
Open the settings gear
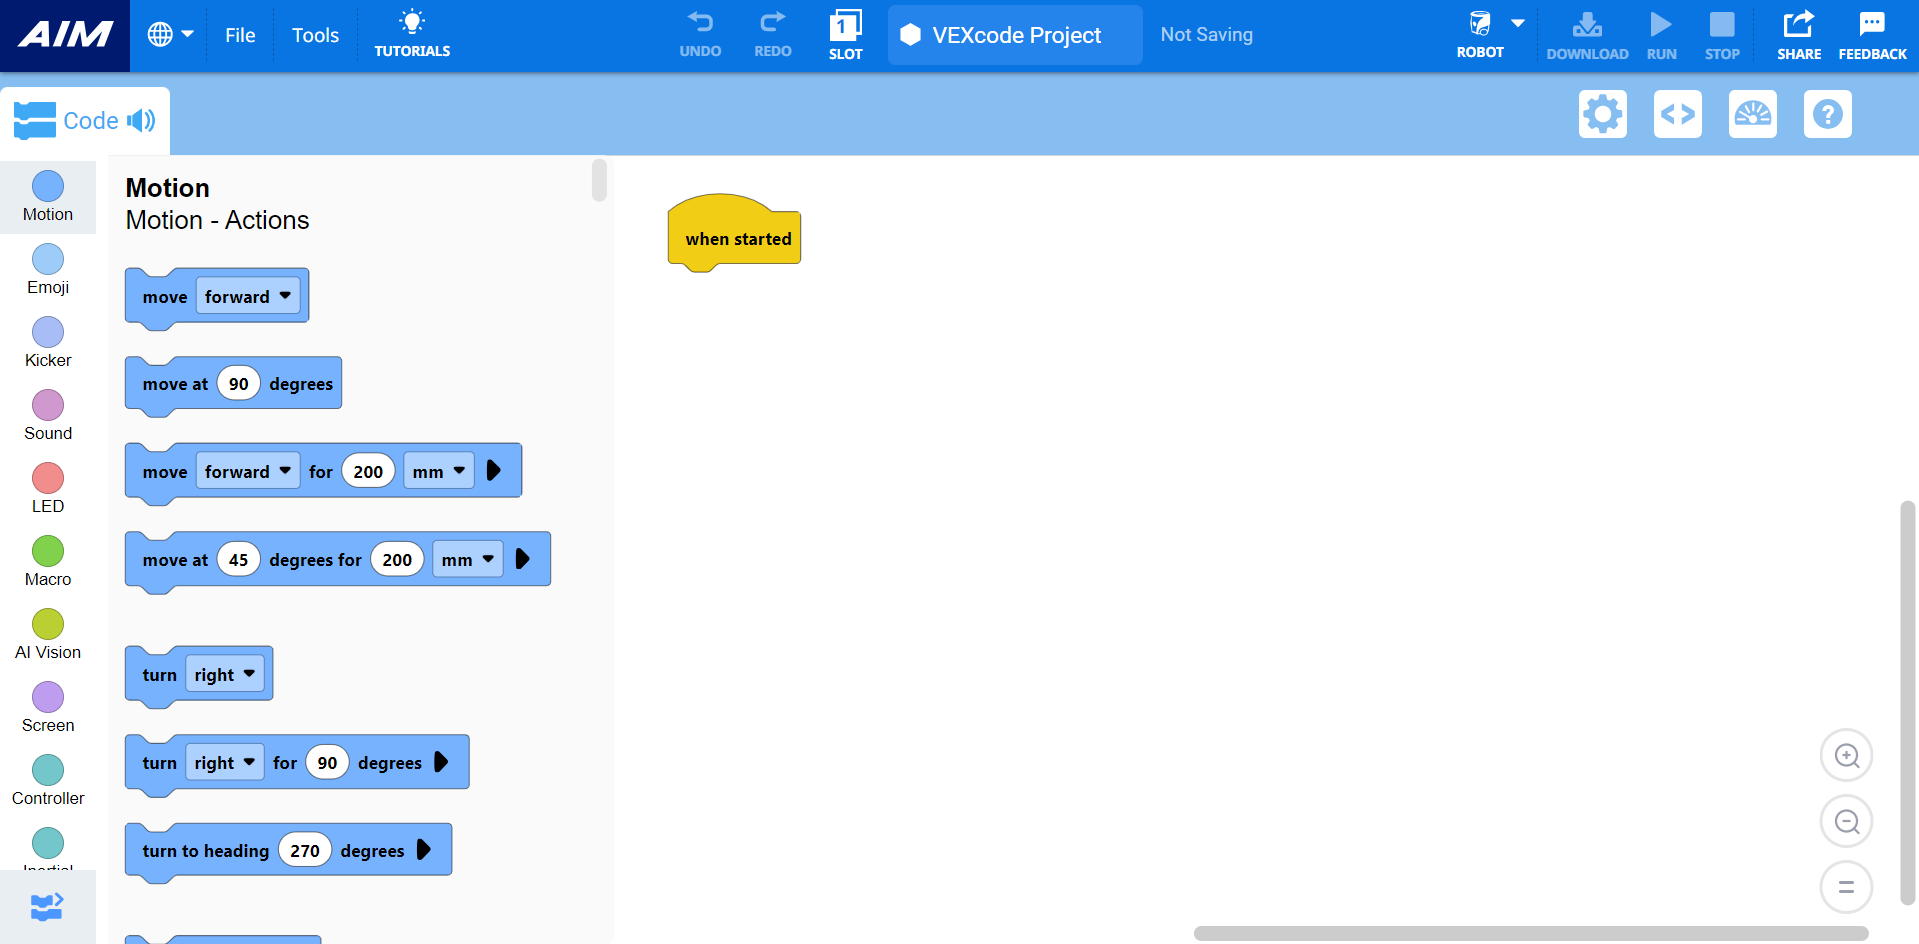[x=1602, y=114]
